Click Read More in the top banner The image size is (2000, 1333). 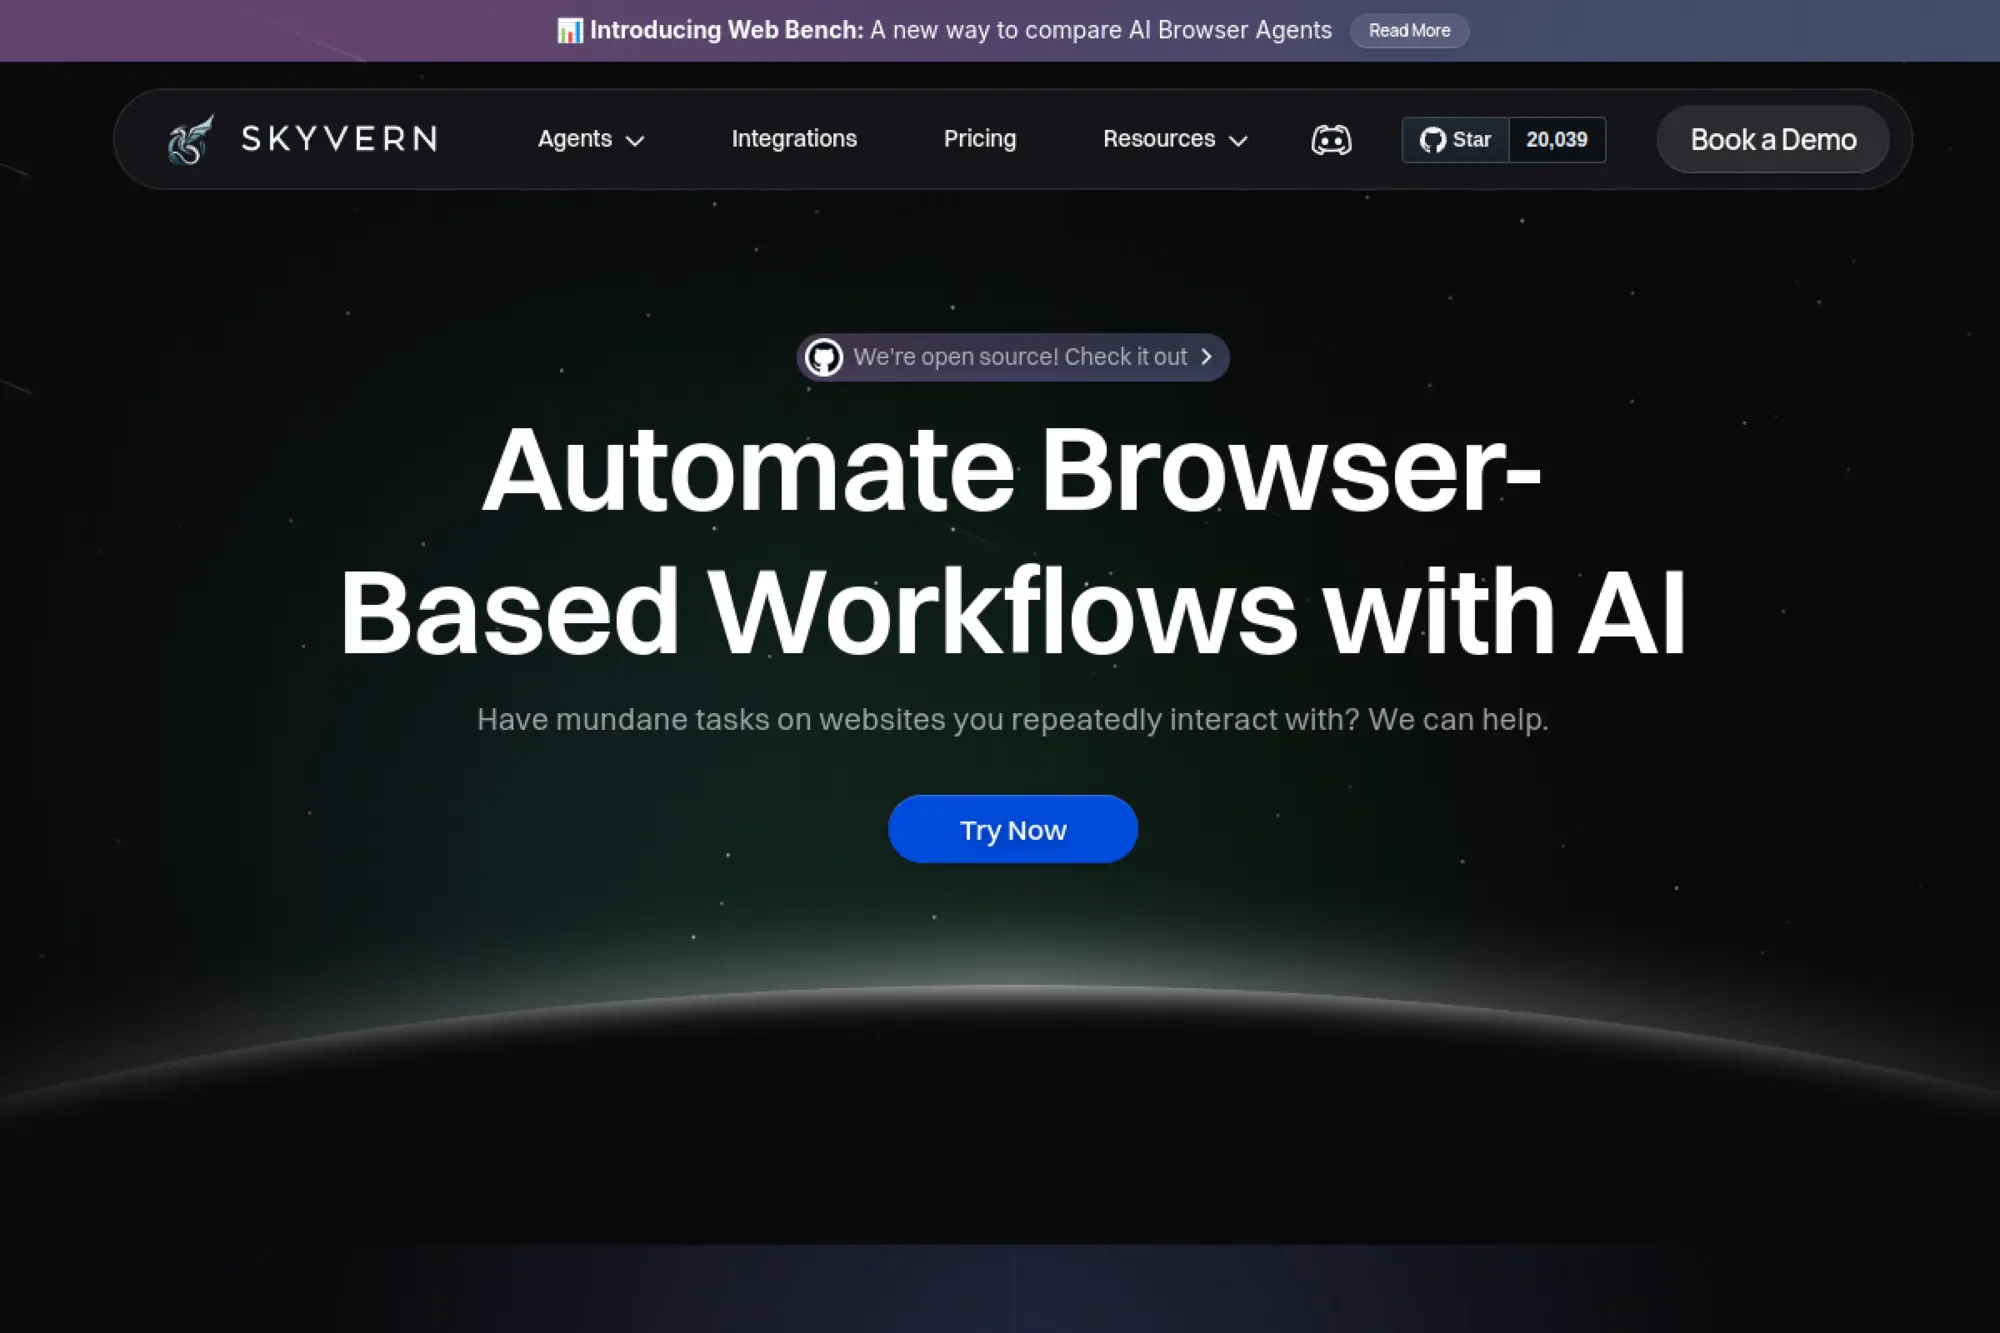[x=1409, y=30]
